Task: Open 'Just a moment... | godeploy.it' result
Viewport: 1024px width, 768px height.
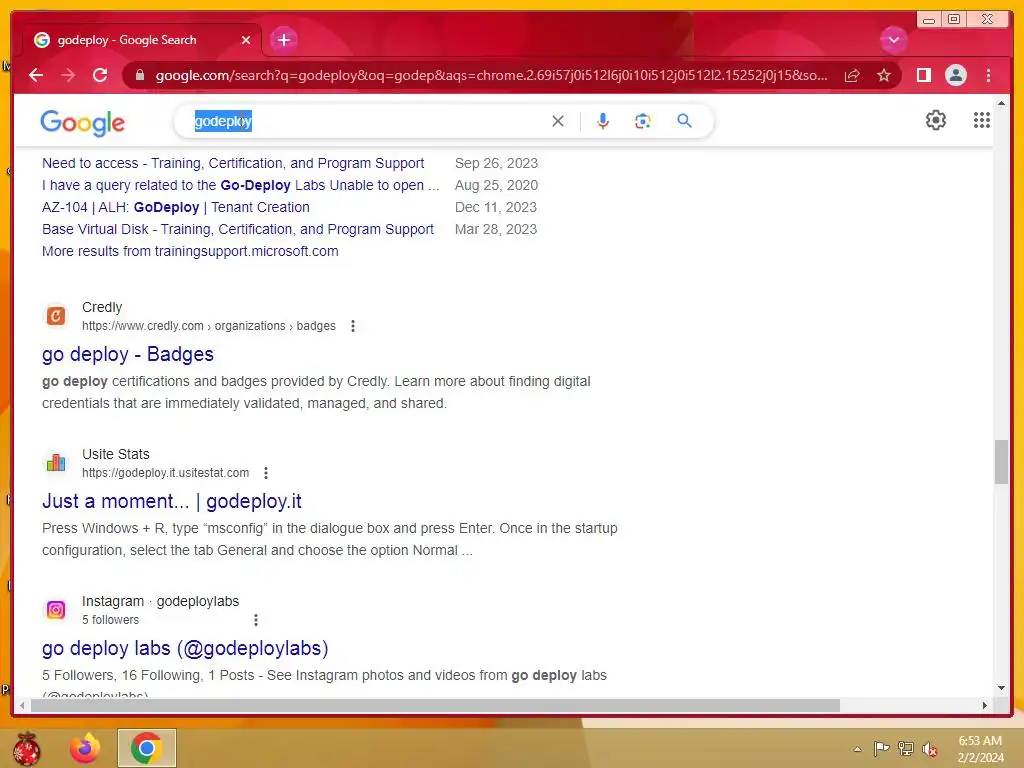Action: tap(172, 501)
